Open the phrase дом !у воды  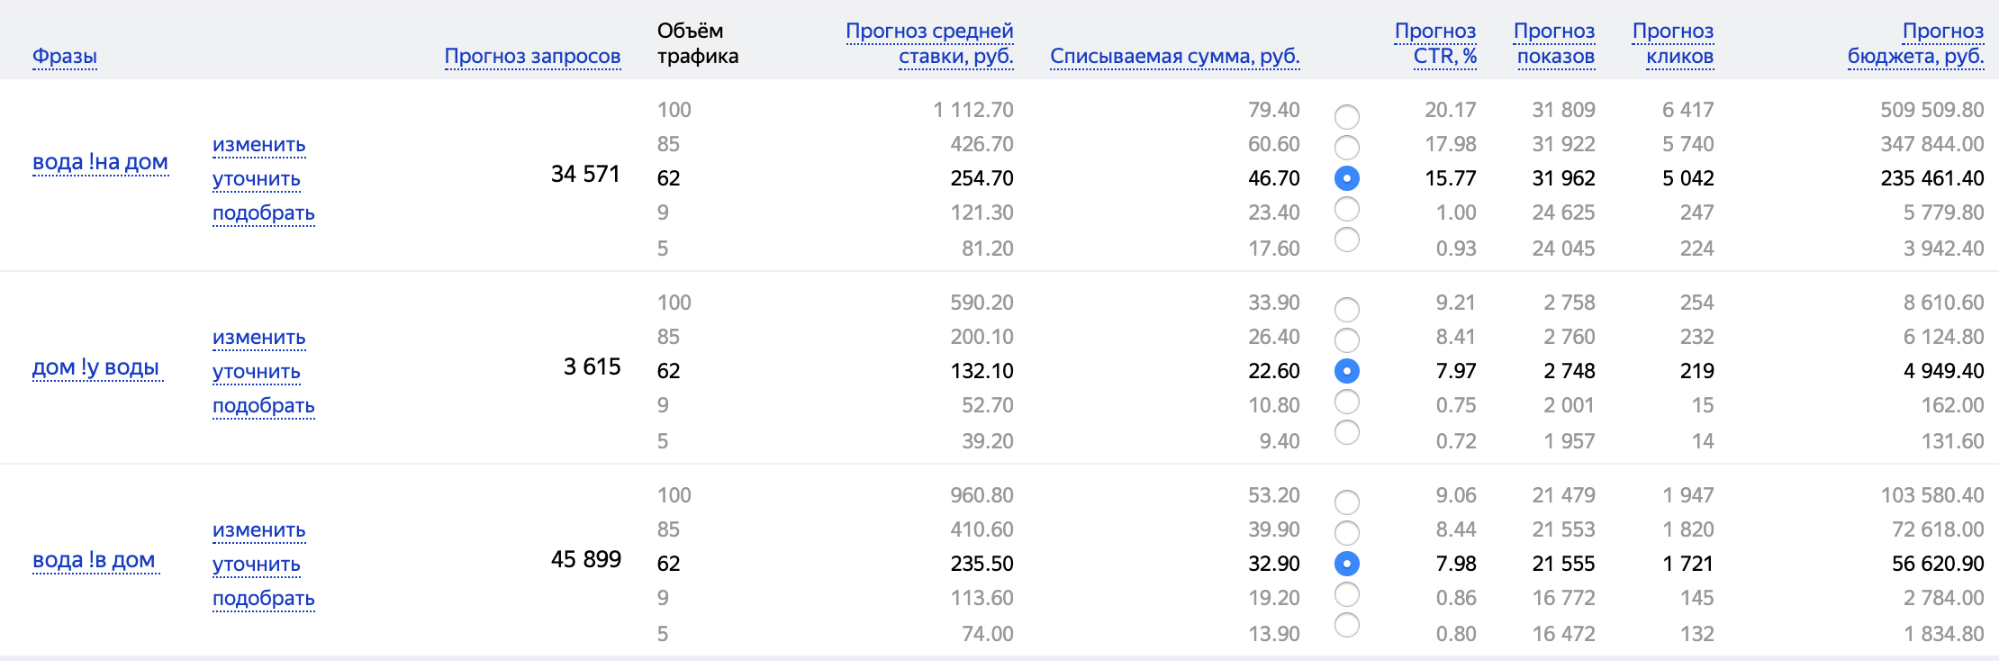coord(96,367)
